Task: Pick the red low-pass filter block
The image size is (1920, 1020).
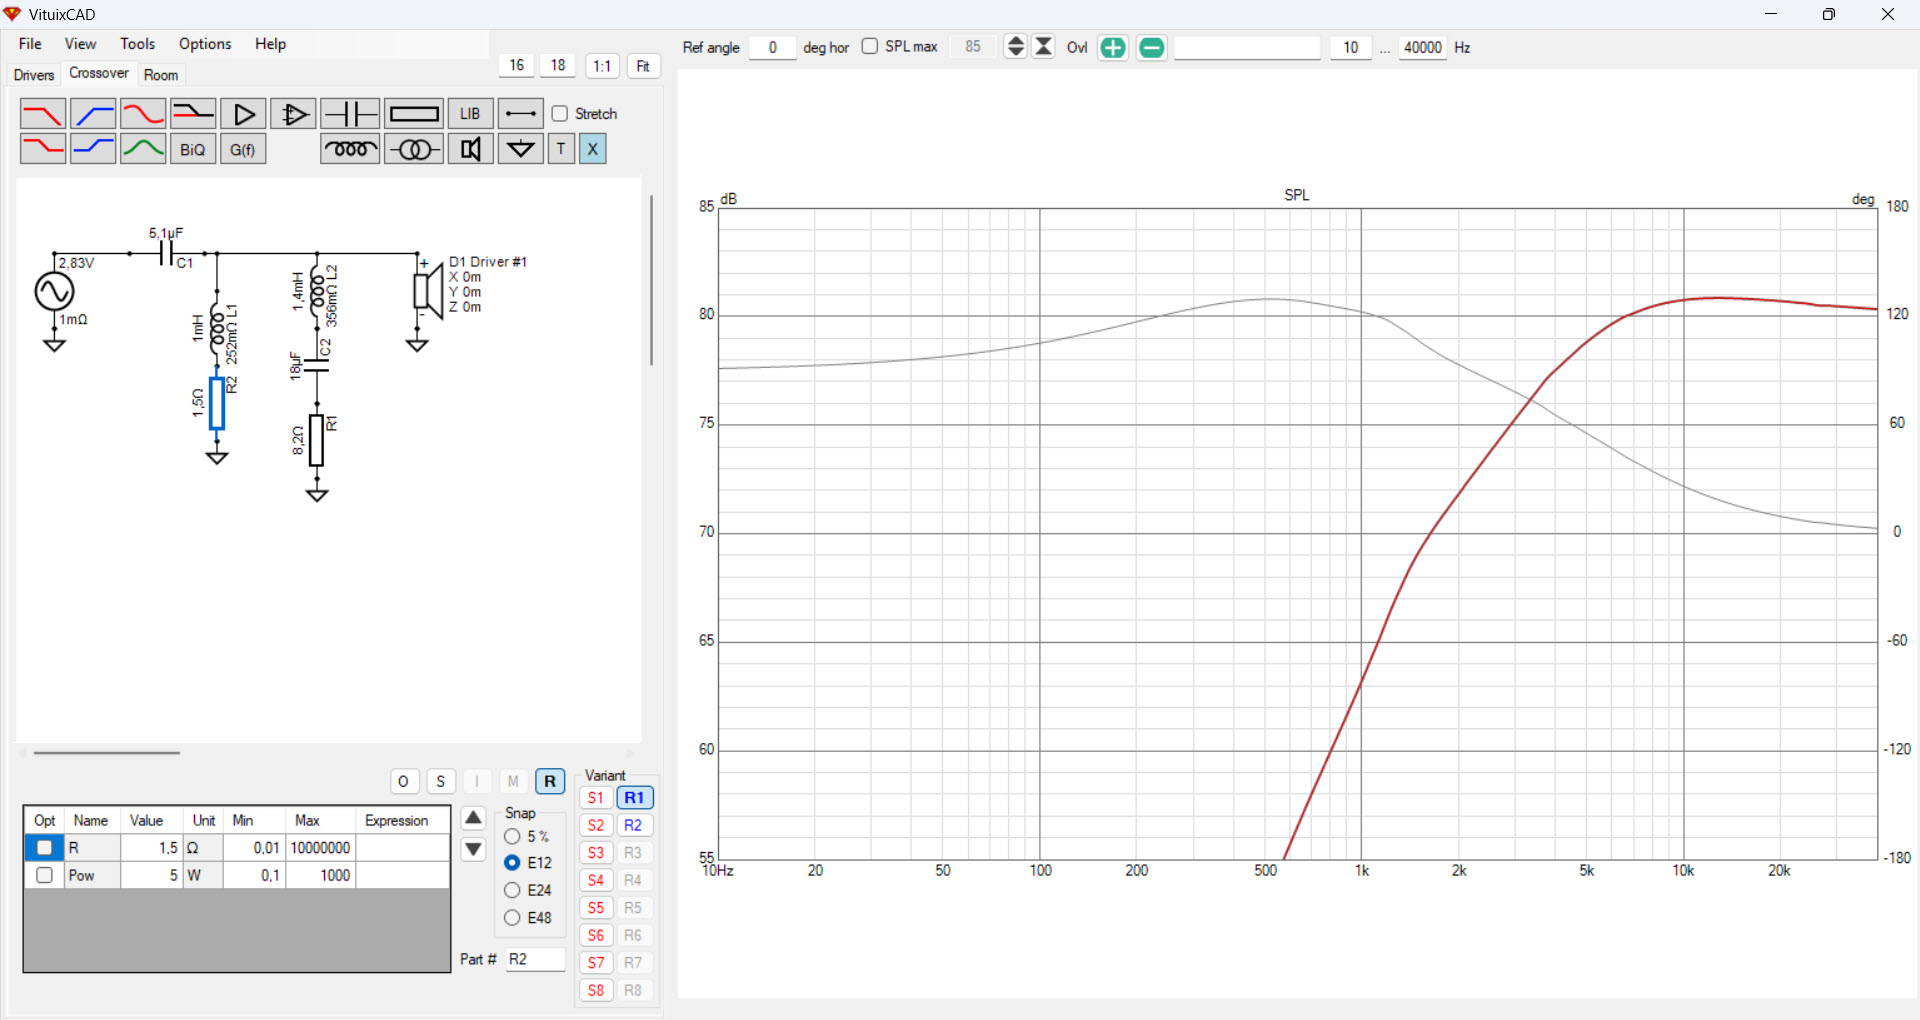Action: click(x=42, y=114)
